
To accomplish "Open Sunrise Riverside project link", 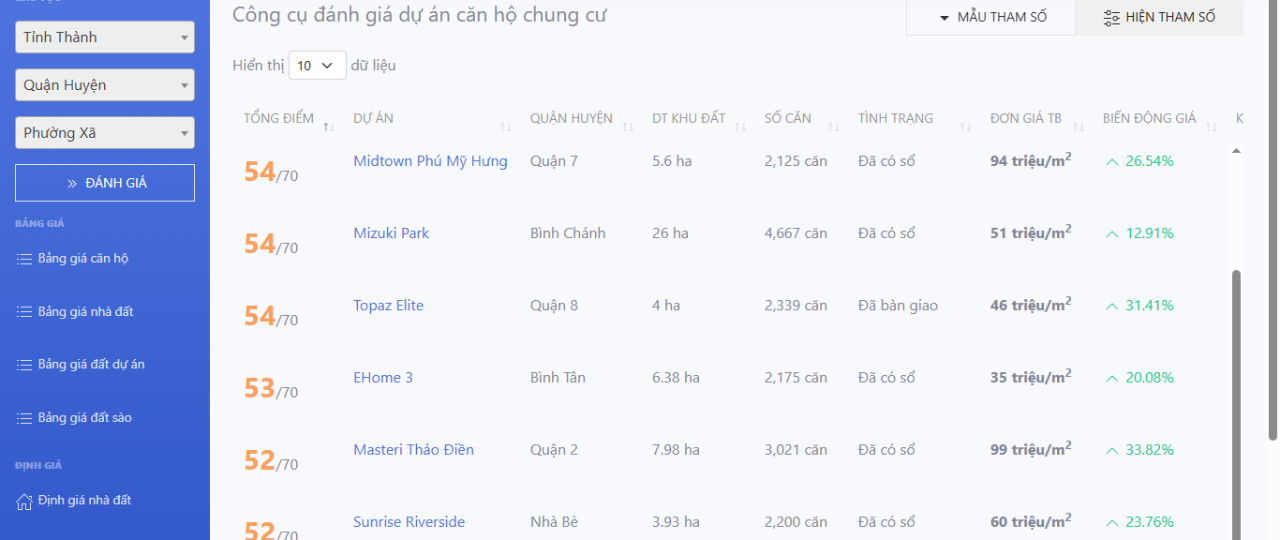I will [x=409, y=521].
